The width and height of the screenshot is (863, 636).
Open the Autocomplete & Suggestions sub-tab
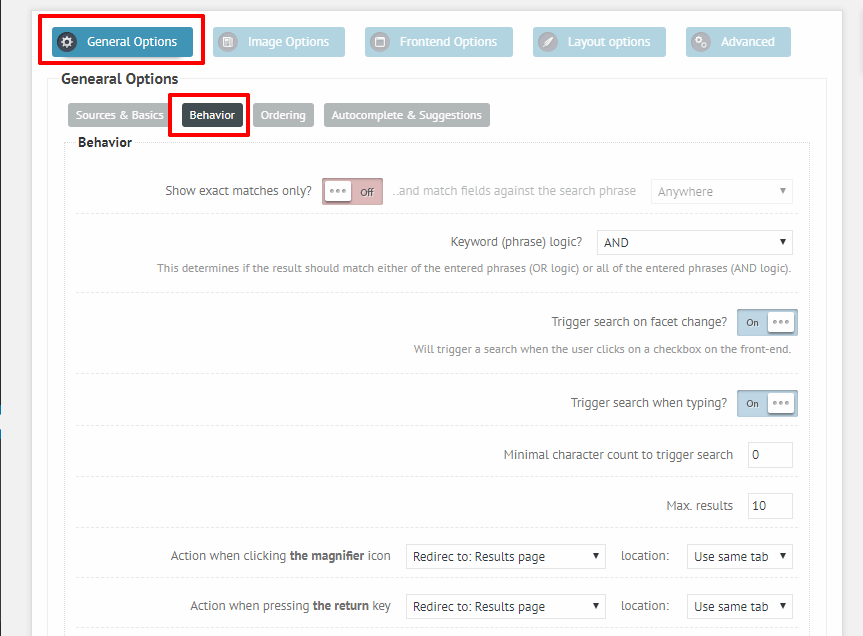click(406, 114)
